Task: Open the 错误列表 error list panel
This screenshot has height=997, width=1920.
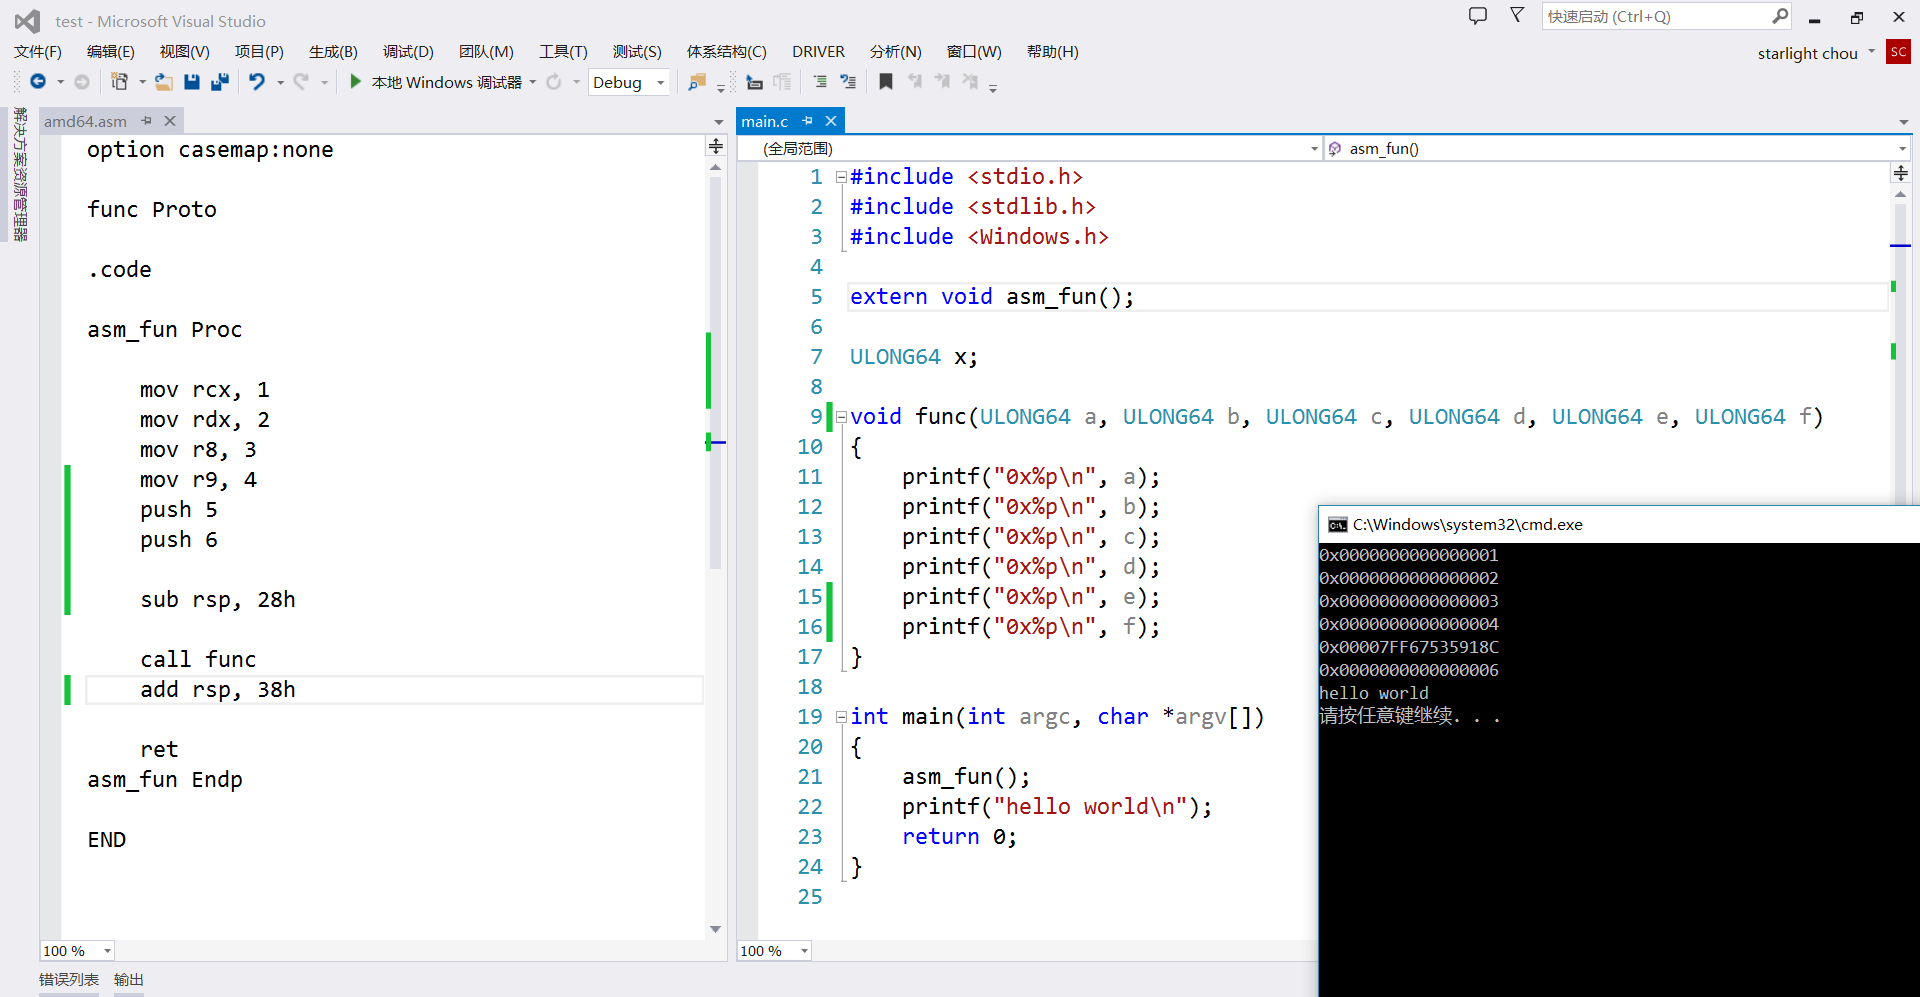Action: tap(69, 980)
